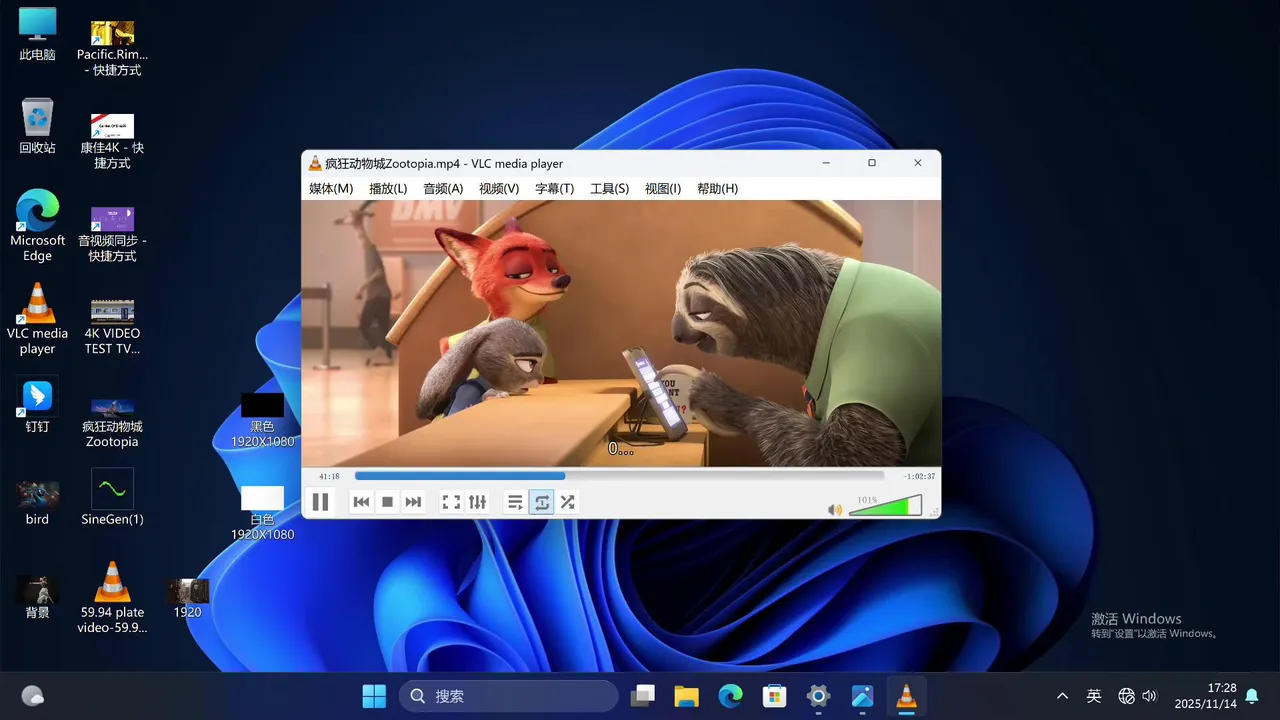Open network settings from the tray globe
Screen dimensions: 1280x720
1126,696
